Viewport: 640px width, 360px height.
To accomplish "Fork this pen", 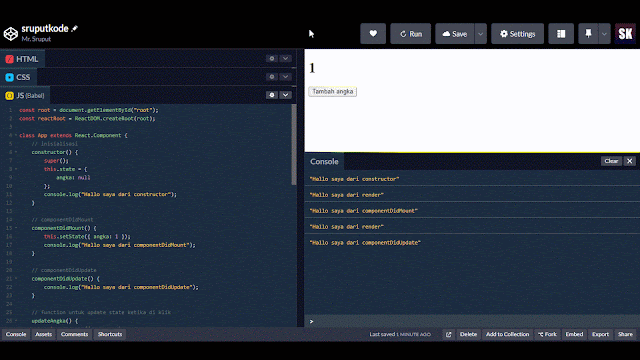I will click(547, 334).
